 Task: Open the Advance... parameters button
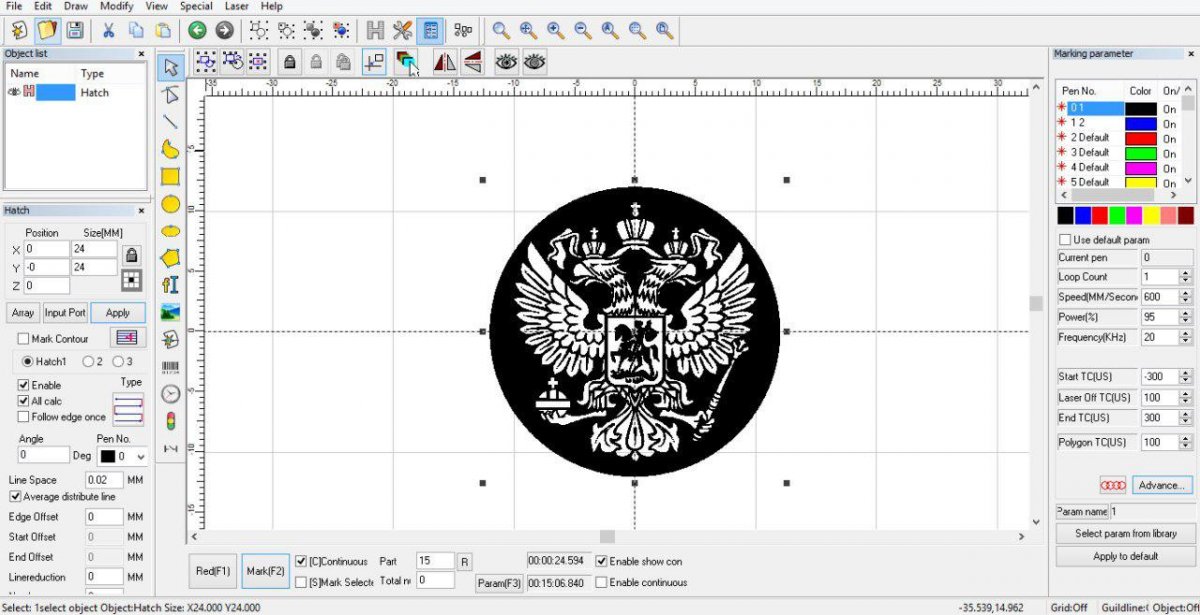(1162, 485)
